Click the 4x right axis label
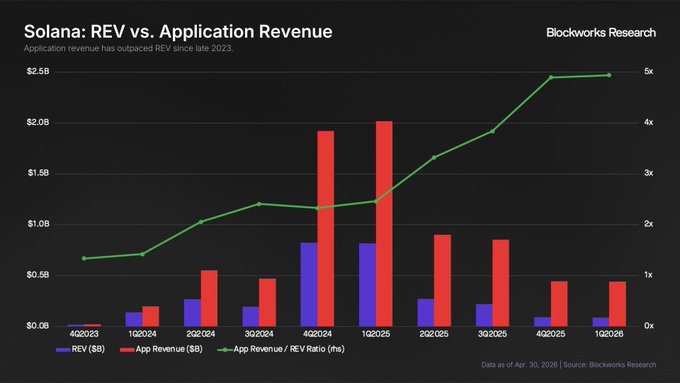The width and height of the screenshot is (680, 383). [x=648, y=122]
